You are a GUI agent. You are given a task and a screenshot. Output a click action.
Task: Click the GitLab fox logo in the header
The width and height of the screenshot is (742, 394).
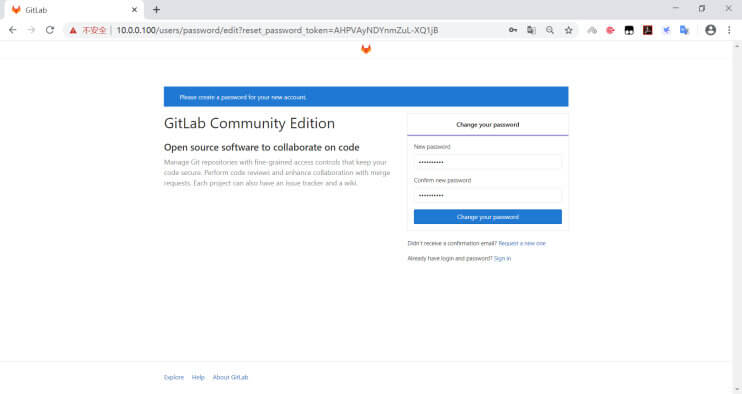(x=366, y=49)
